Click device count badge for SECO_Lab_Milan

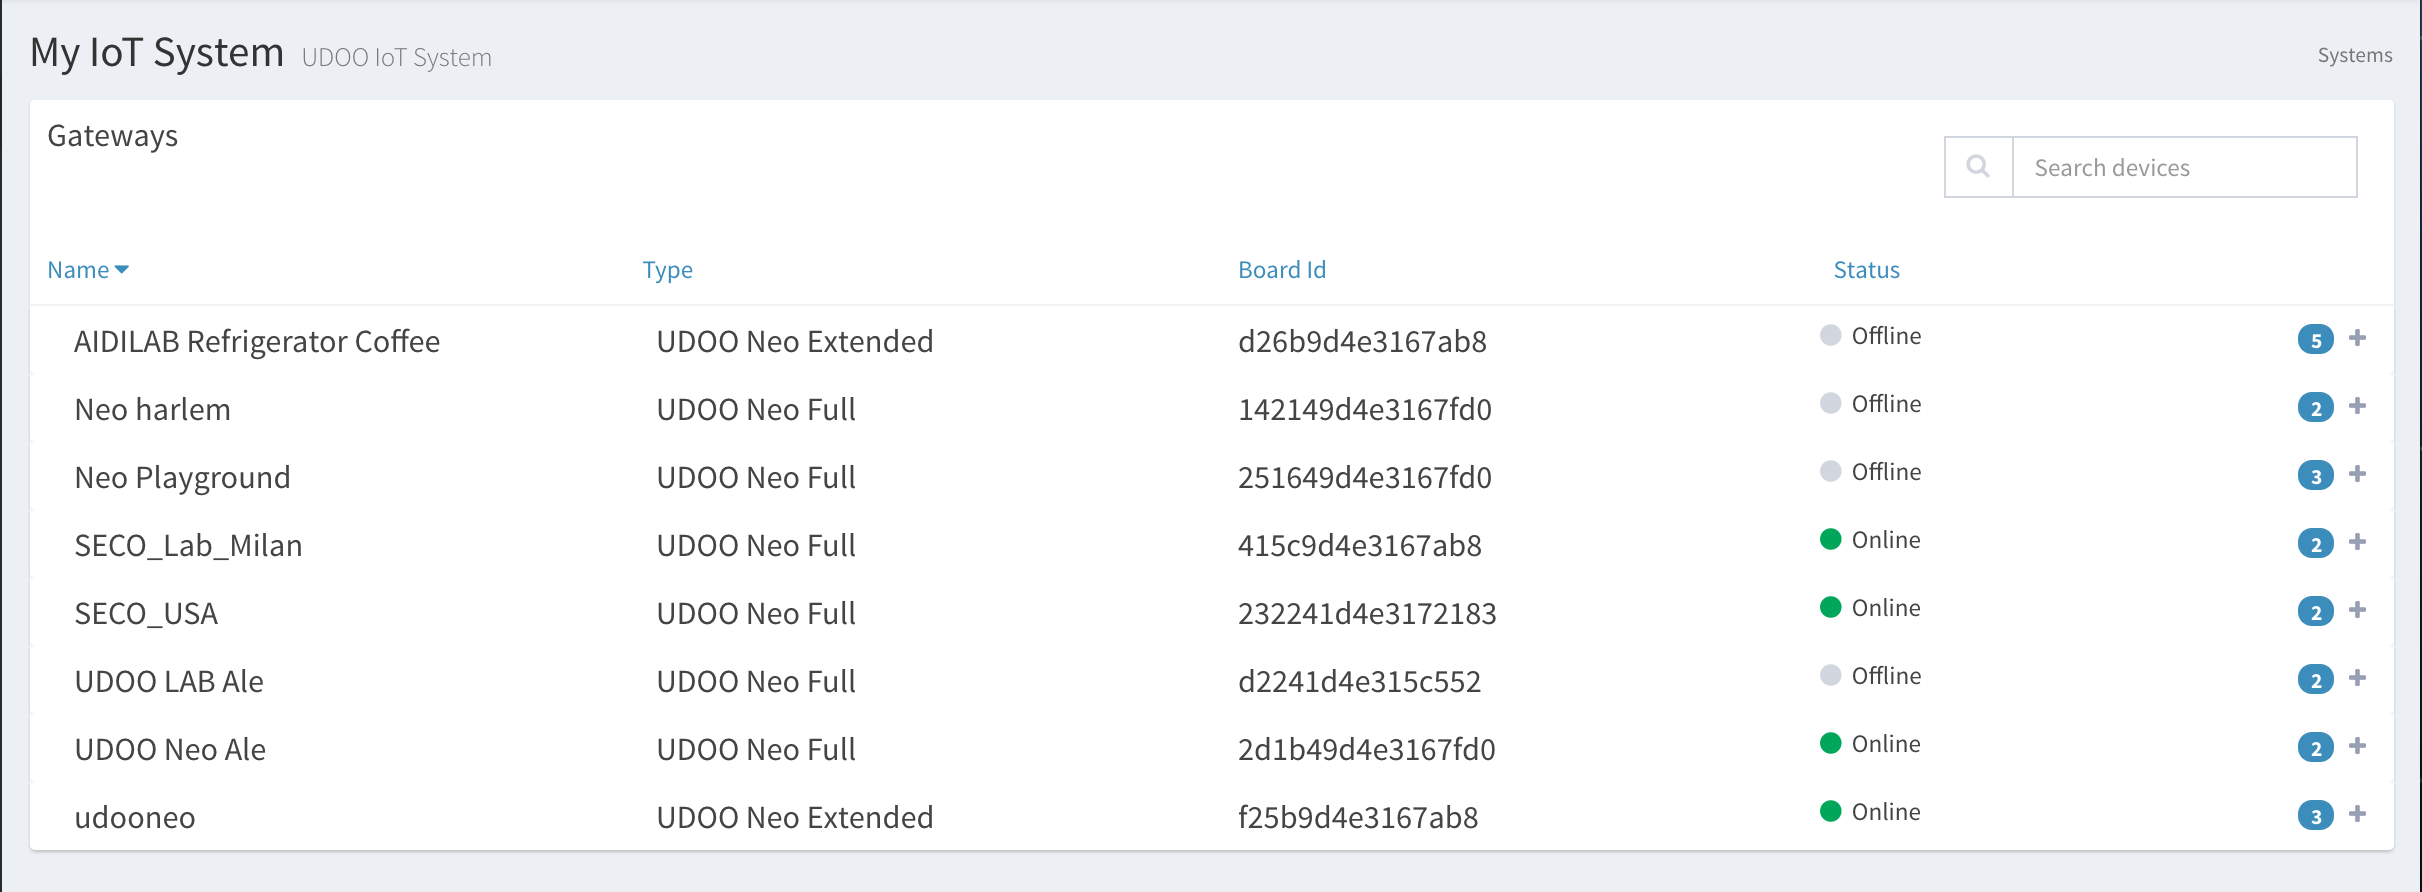[2315, 544]
